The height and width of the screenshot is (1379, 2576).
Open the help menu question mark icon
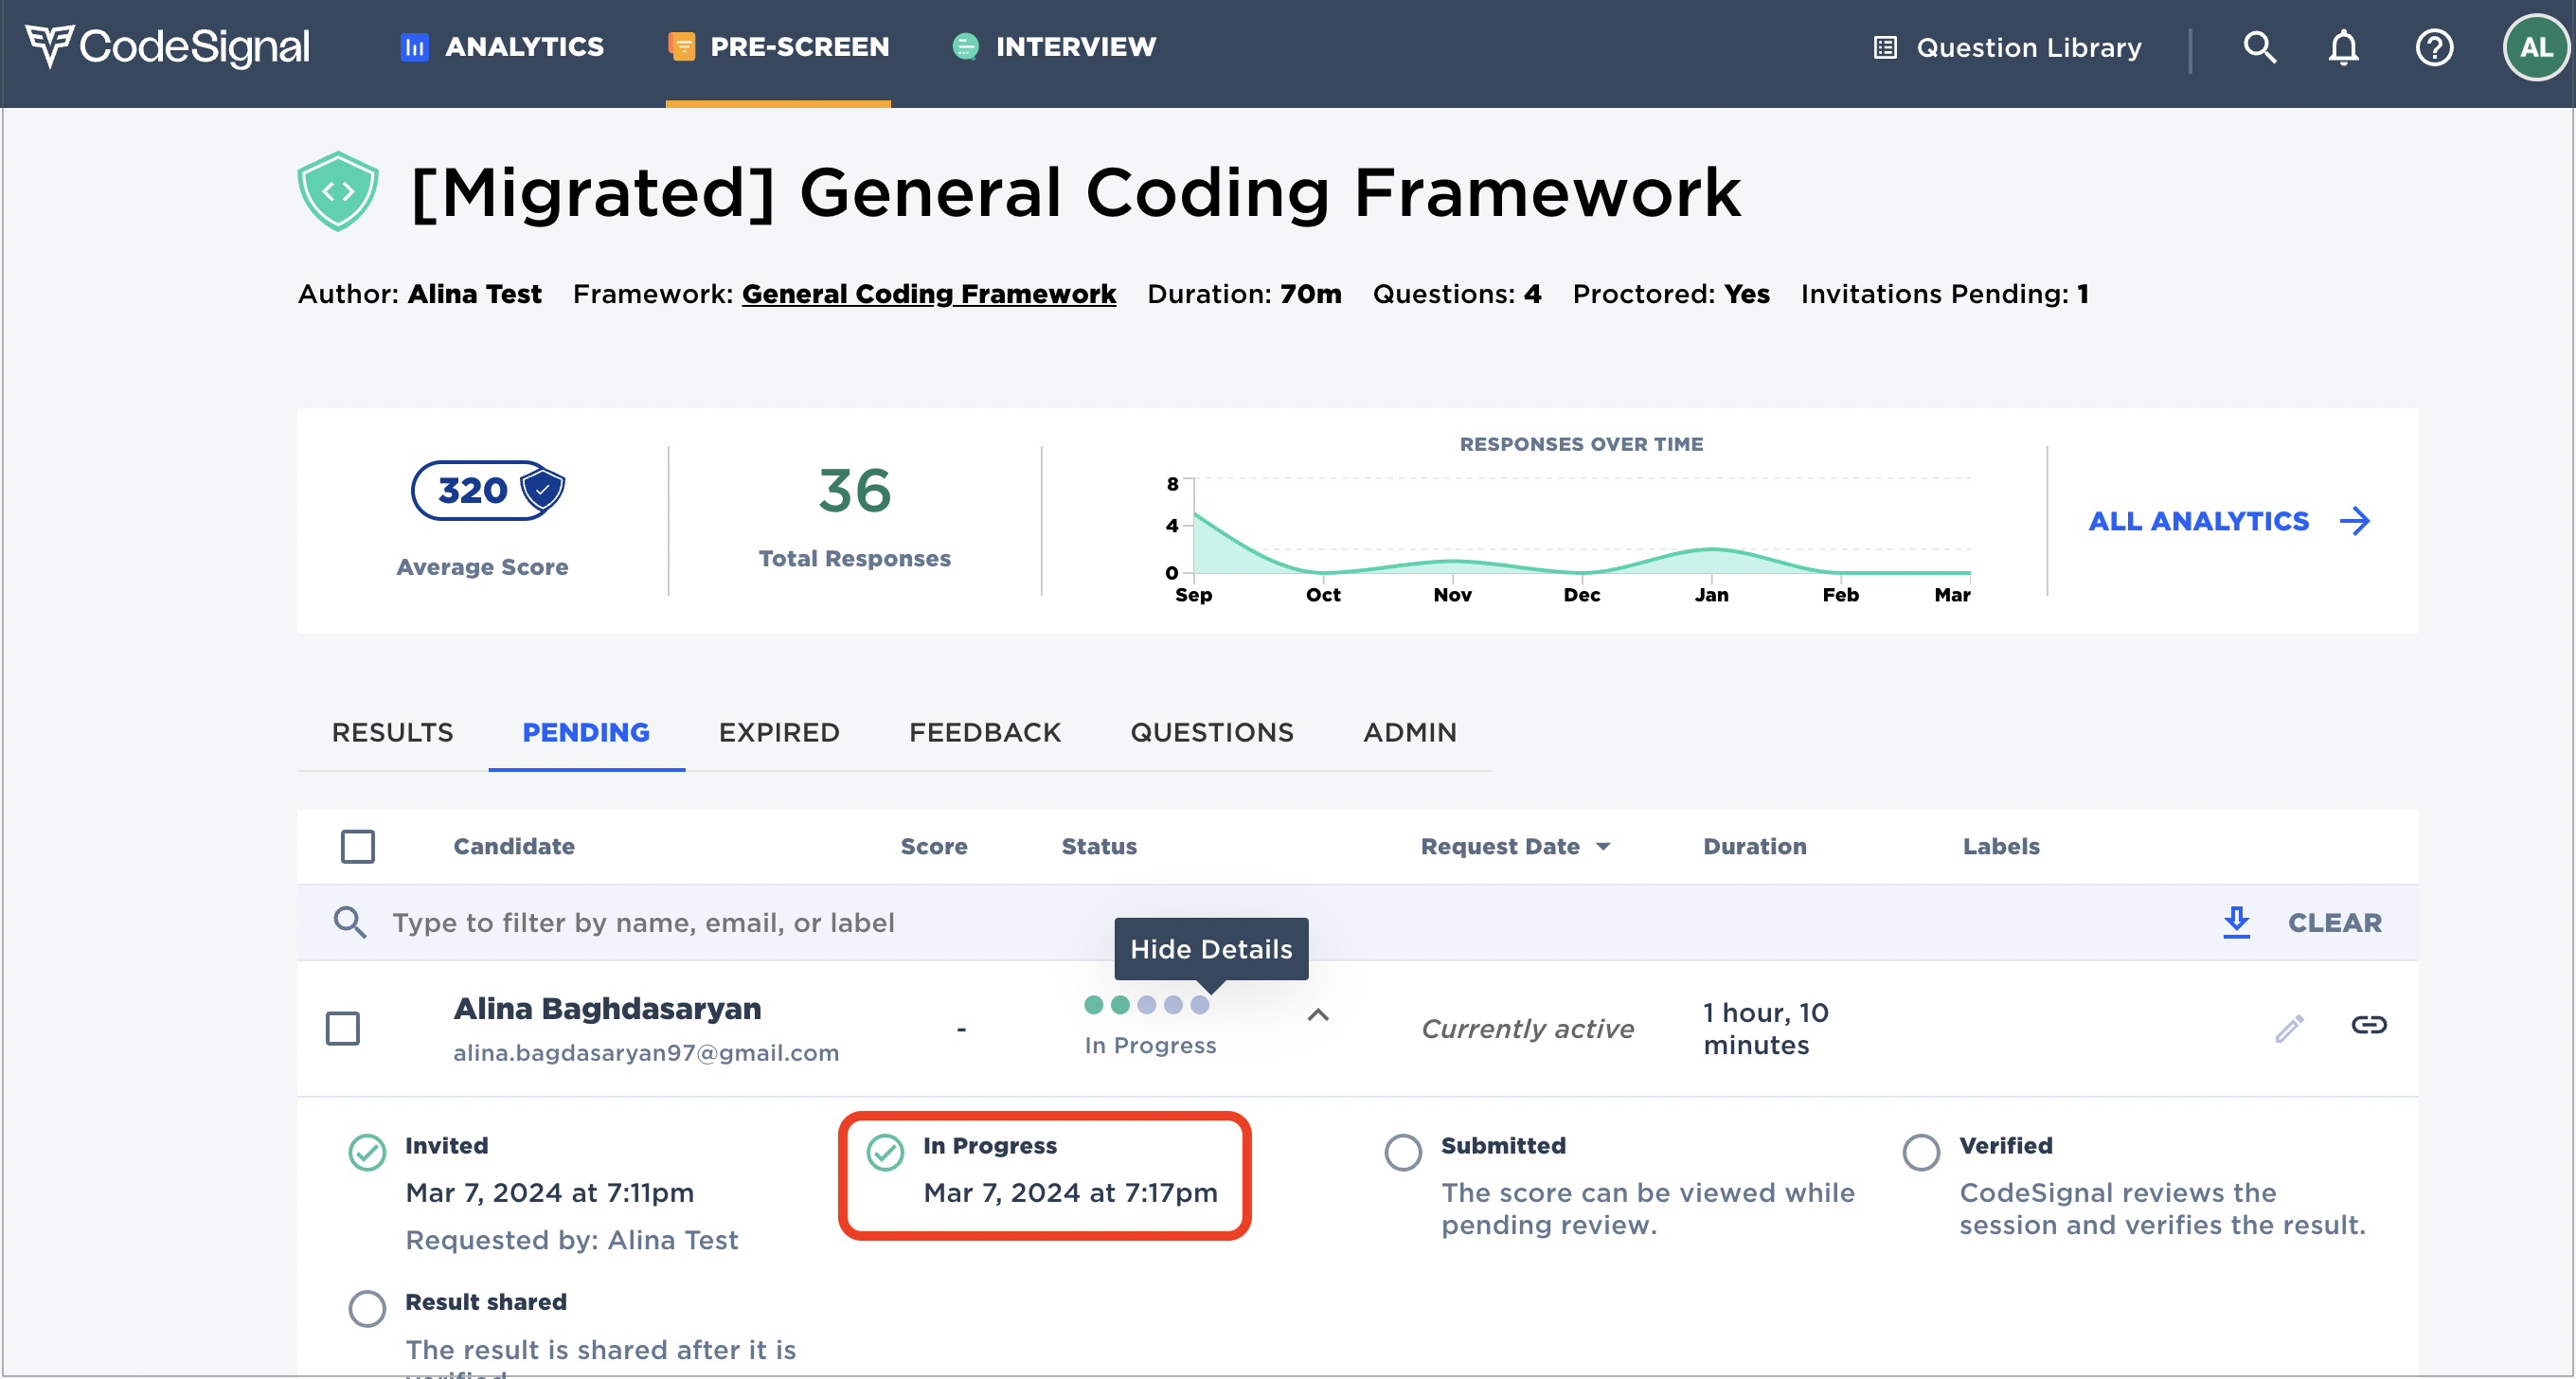tap(2435, 47)
